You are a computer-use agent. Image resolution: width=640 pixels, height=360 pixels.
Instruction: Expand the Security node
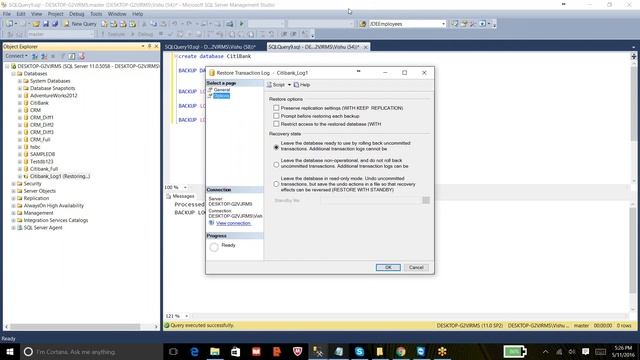click(13, 184)
